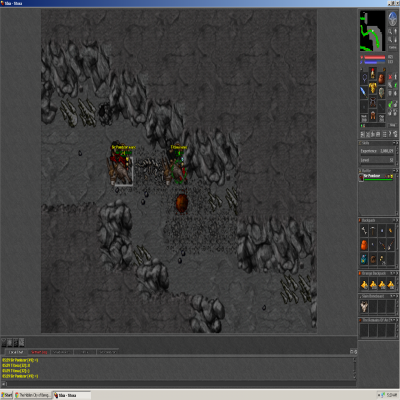Screen dimensions: 400x400
Task: Click the Stop action button
Action: [393, 125]
